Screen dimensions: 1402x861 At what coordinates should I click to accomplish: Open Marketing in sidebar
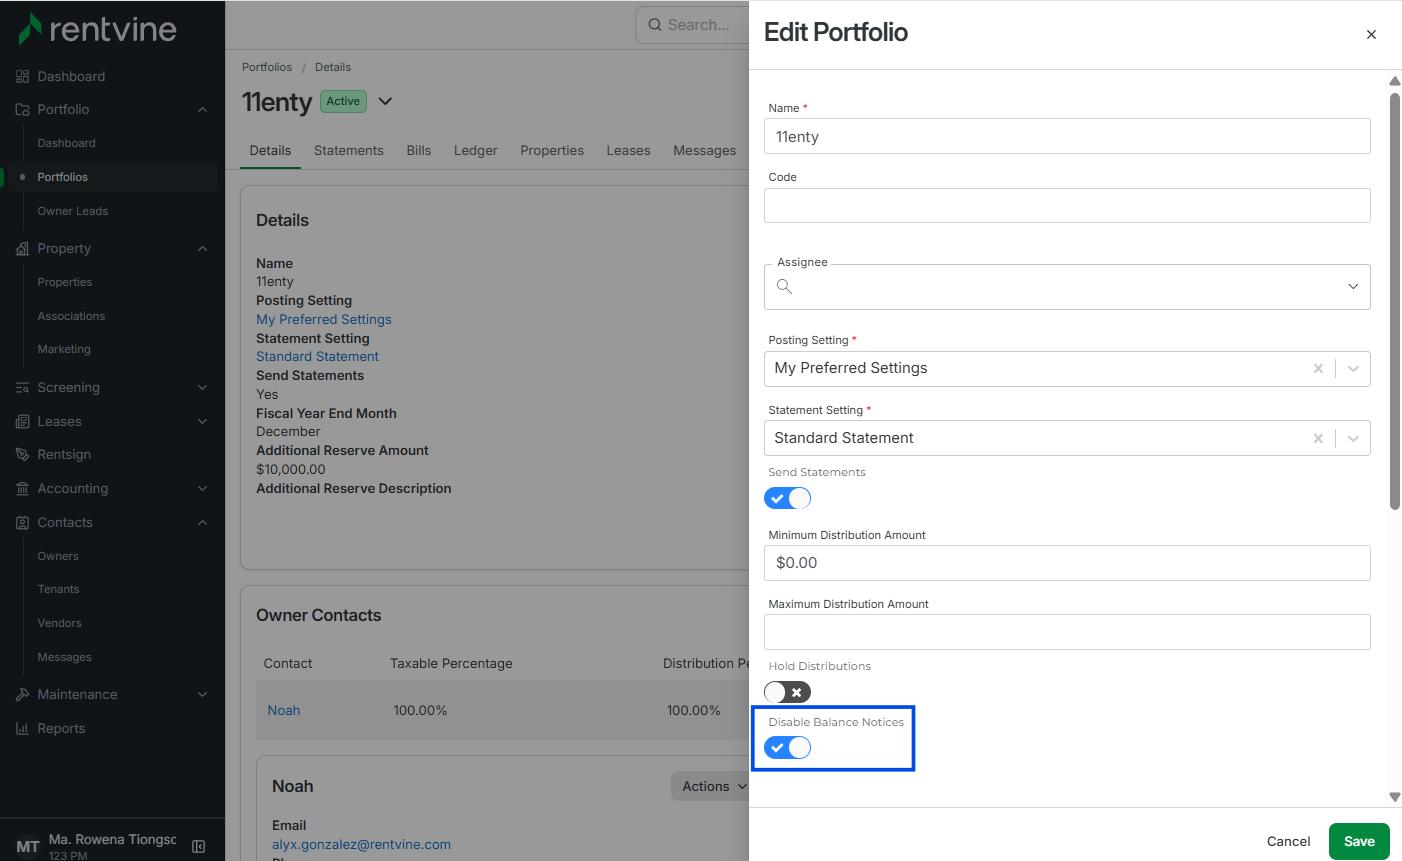pyautogui.click(x=64, y=349)
